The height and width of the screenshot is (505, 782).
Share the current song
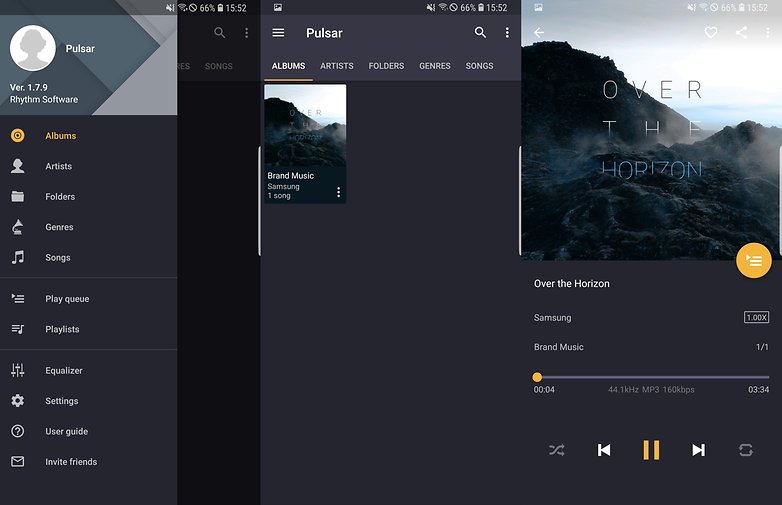coord(742,32)
